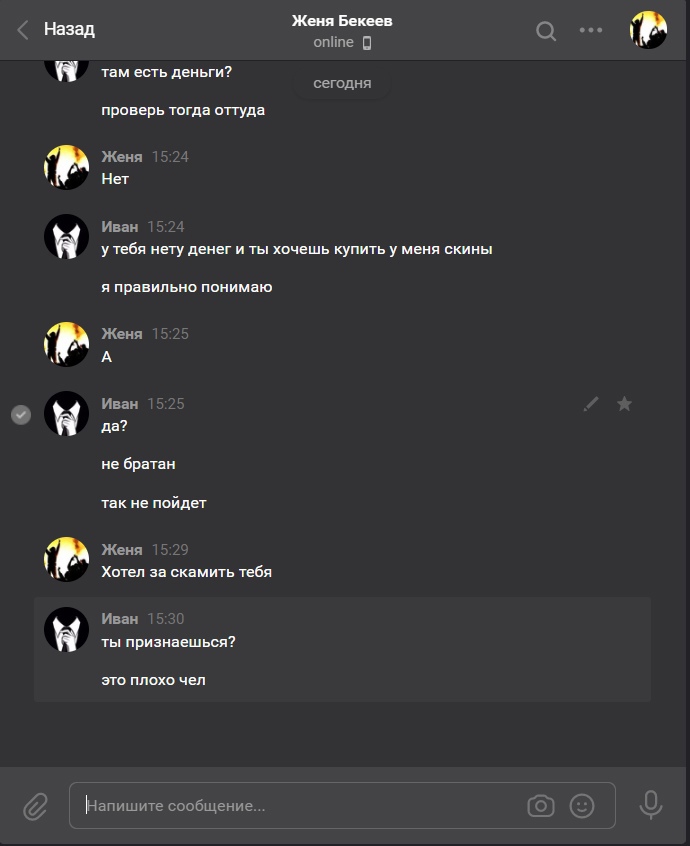Click the camera photo icon
The width and height of the screenshot is (690, 846).
(541, 805)
